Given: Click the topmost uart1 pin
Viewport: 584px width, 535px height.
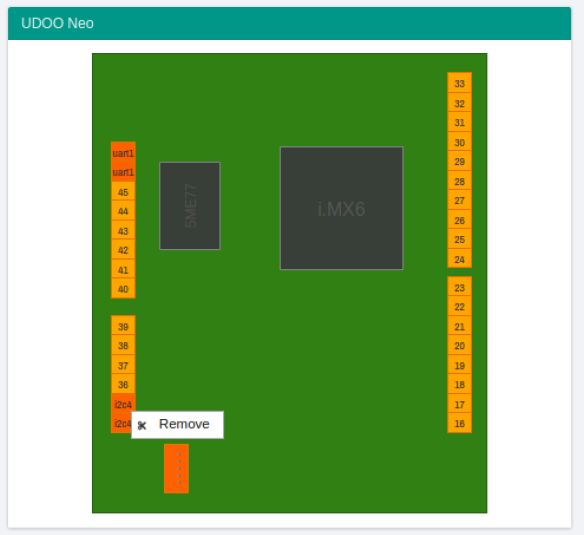Looking at the screenshot, I should 123,153.
